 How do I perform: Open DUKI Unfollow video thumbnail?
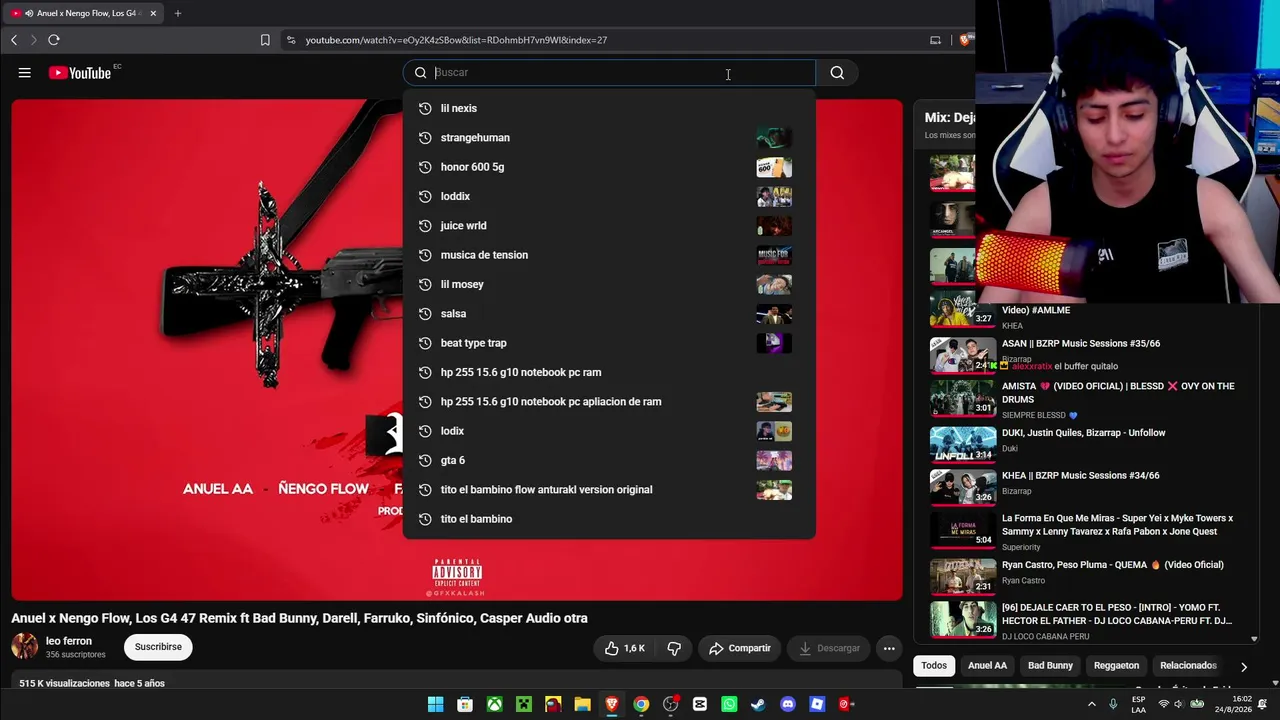[x=963, y=445]
